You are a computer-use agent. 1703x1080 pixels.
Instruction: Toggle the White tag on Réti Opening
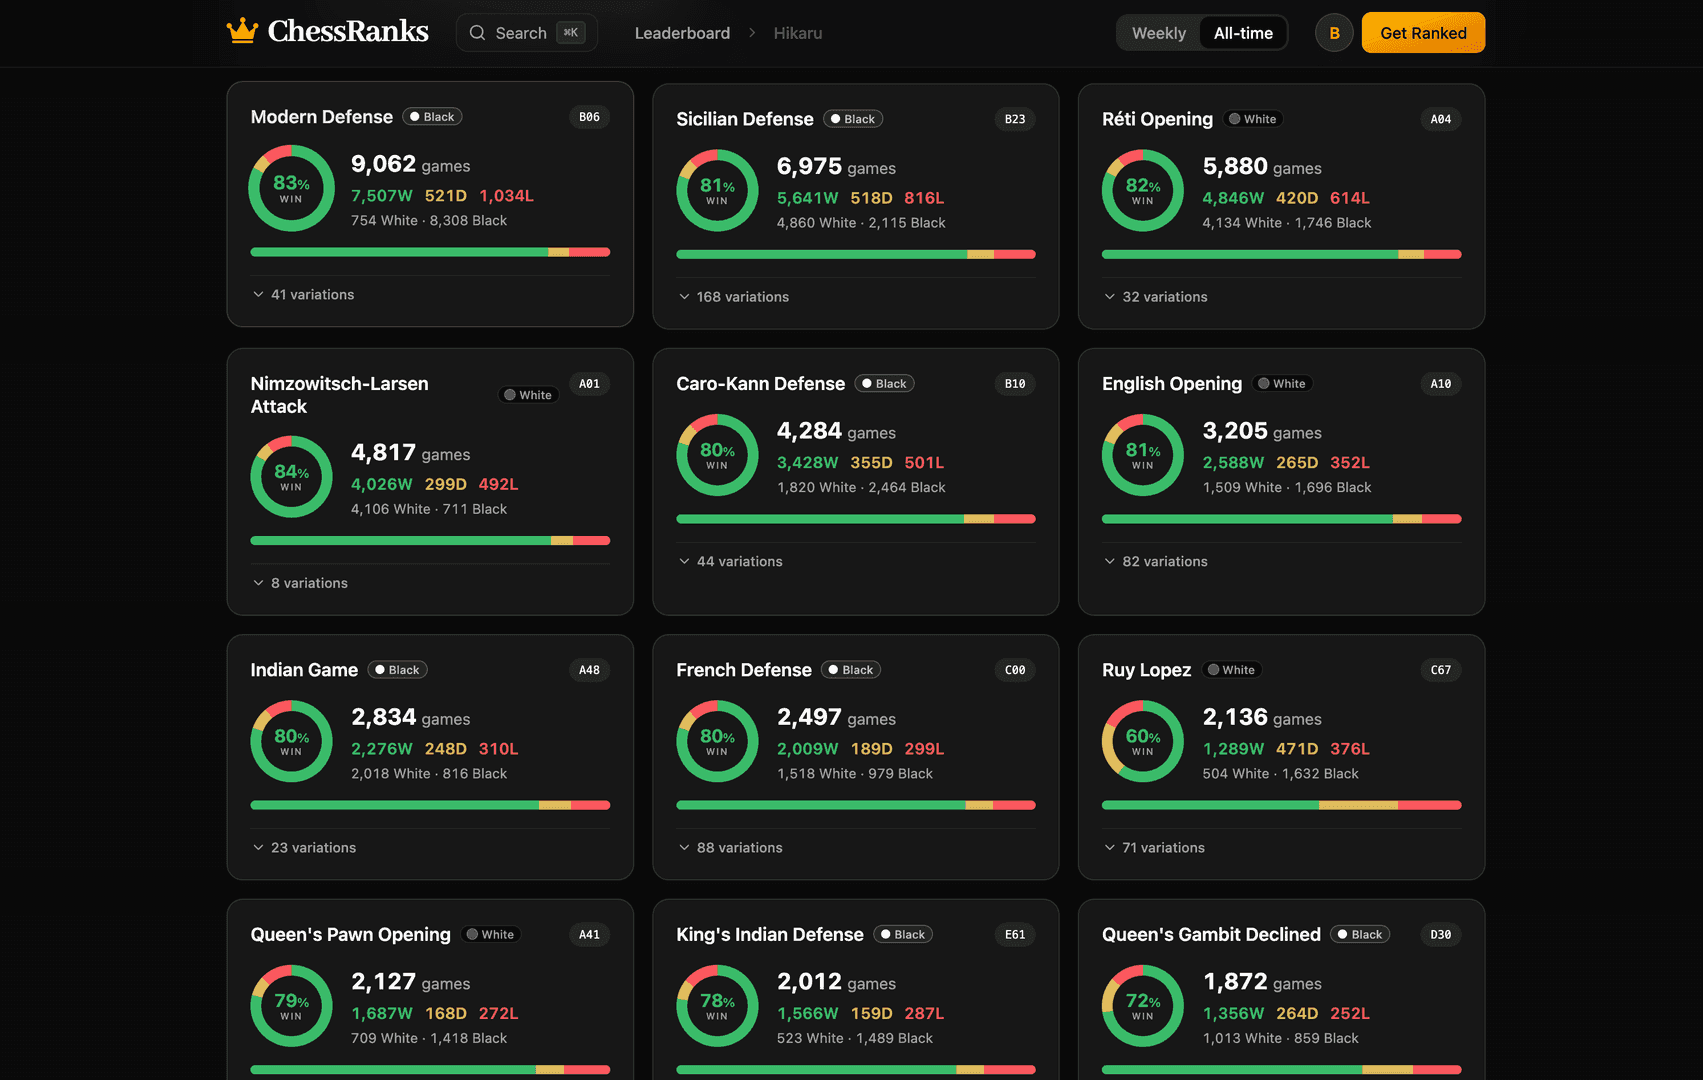click(1253, 119)
